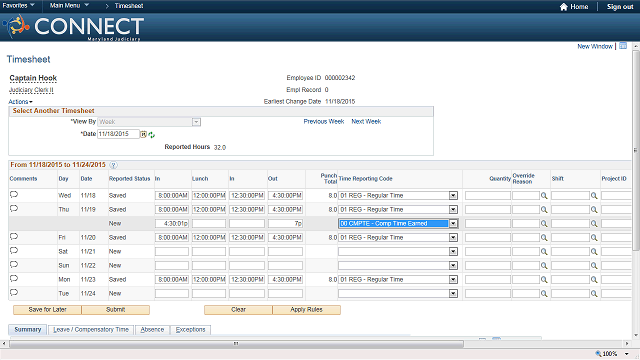640x360 pixels.
Task: Look up Shift for Wed 11/18
Action: (x=594, y=196)
